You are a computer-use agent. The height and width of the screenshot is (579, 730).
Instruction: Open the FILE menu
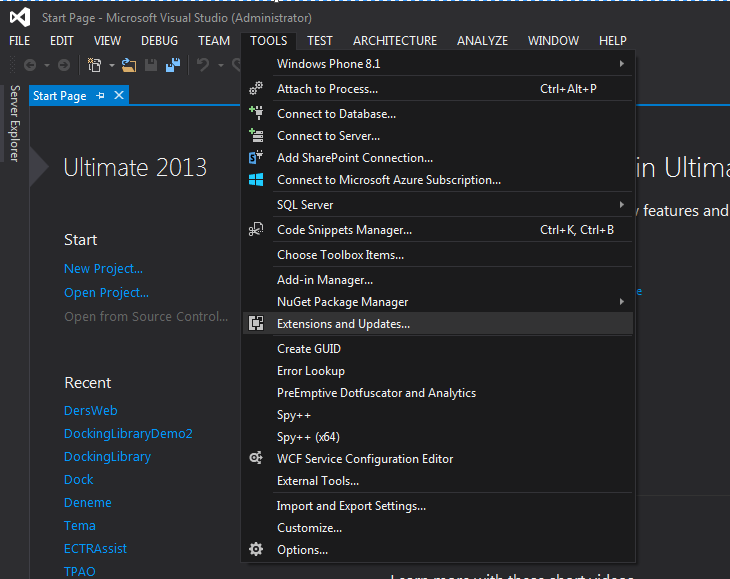(20, 41)
